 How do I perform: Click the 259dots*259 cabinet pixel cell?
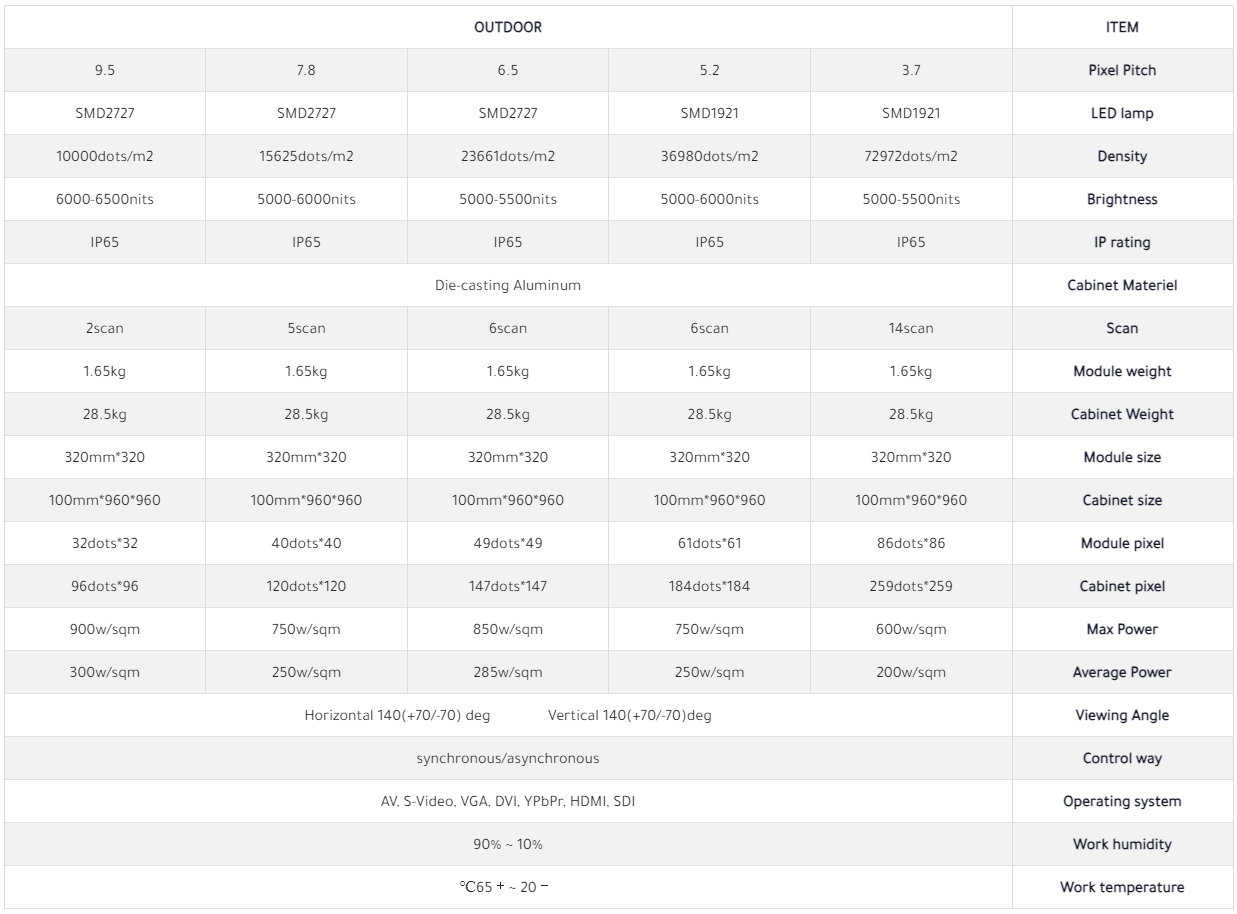911,587
